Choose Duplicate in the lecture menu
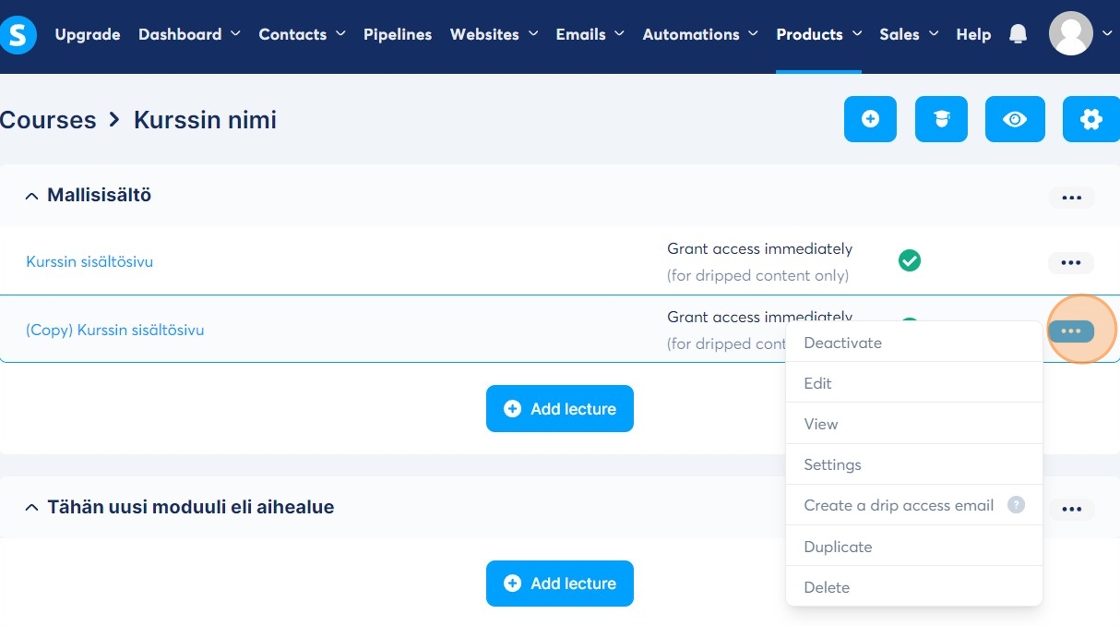 click(x=838, y=547)
